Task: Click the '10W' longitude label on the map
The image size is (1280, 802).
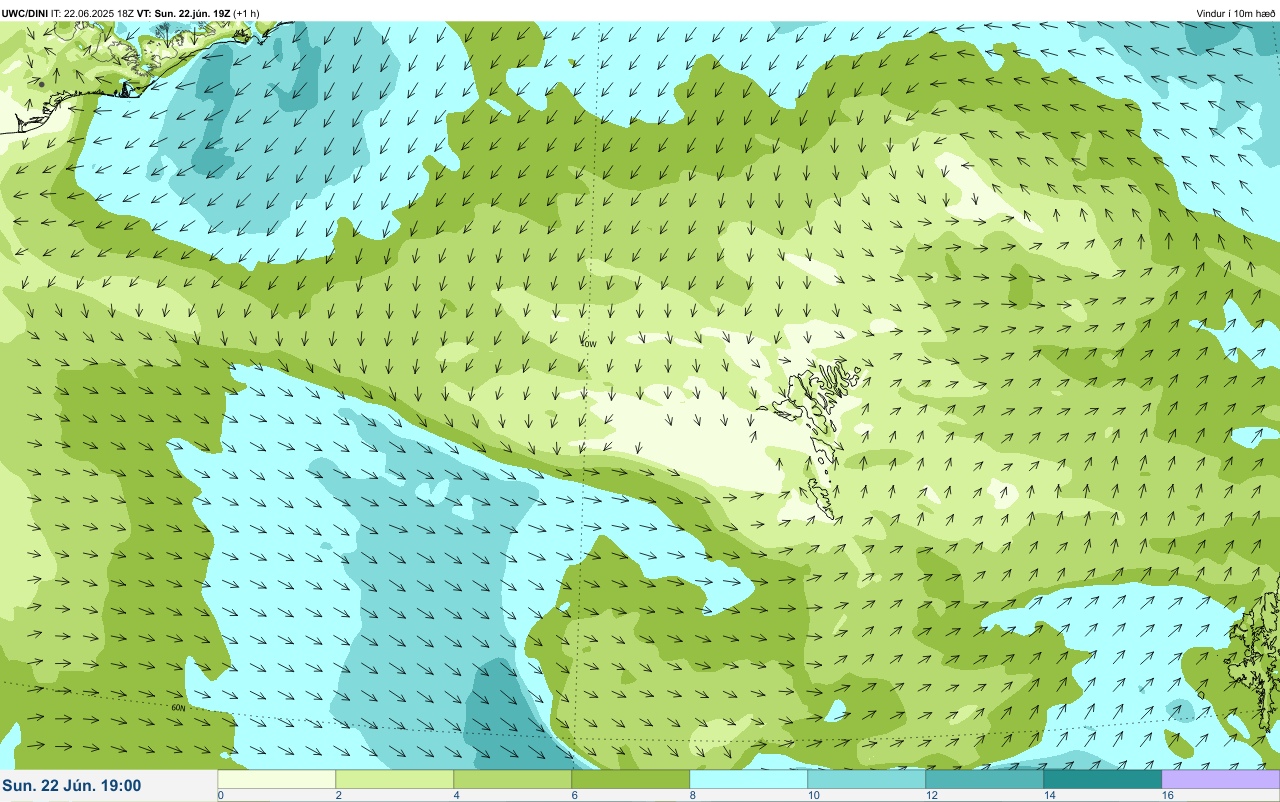Action: click(590, 343)
